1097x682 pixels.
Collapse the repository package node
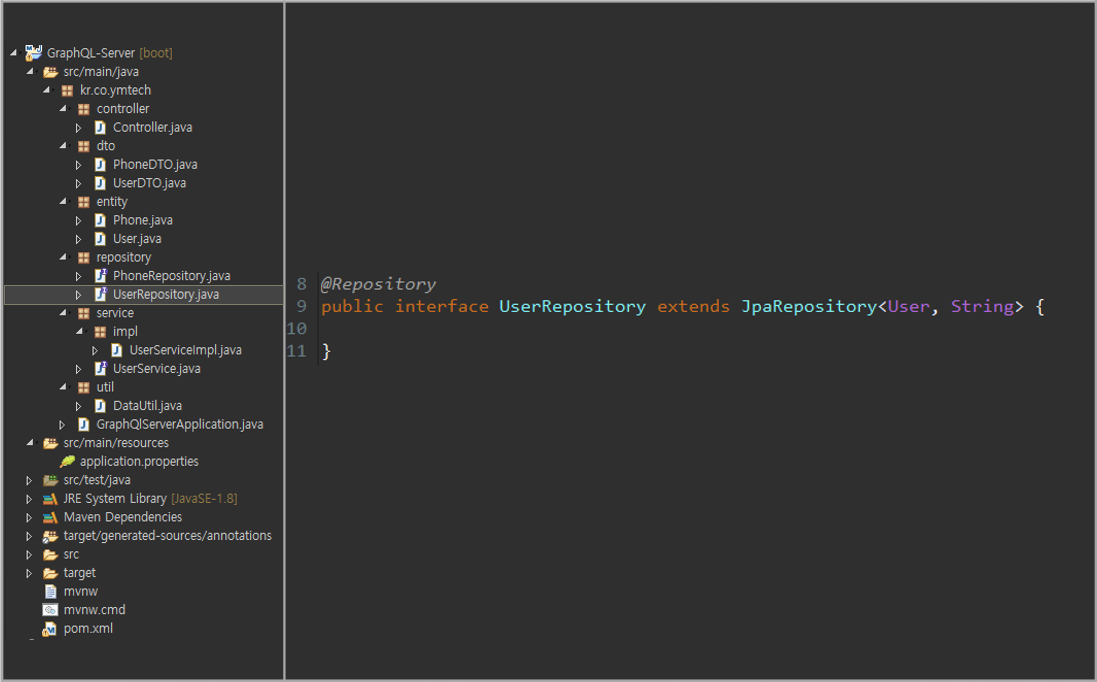click(64, 258)
